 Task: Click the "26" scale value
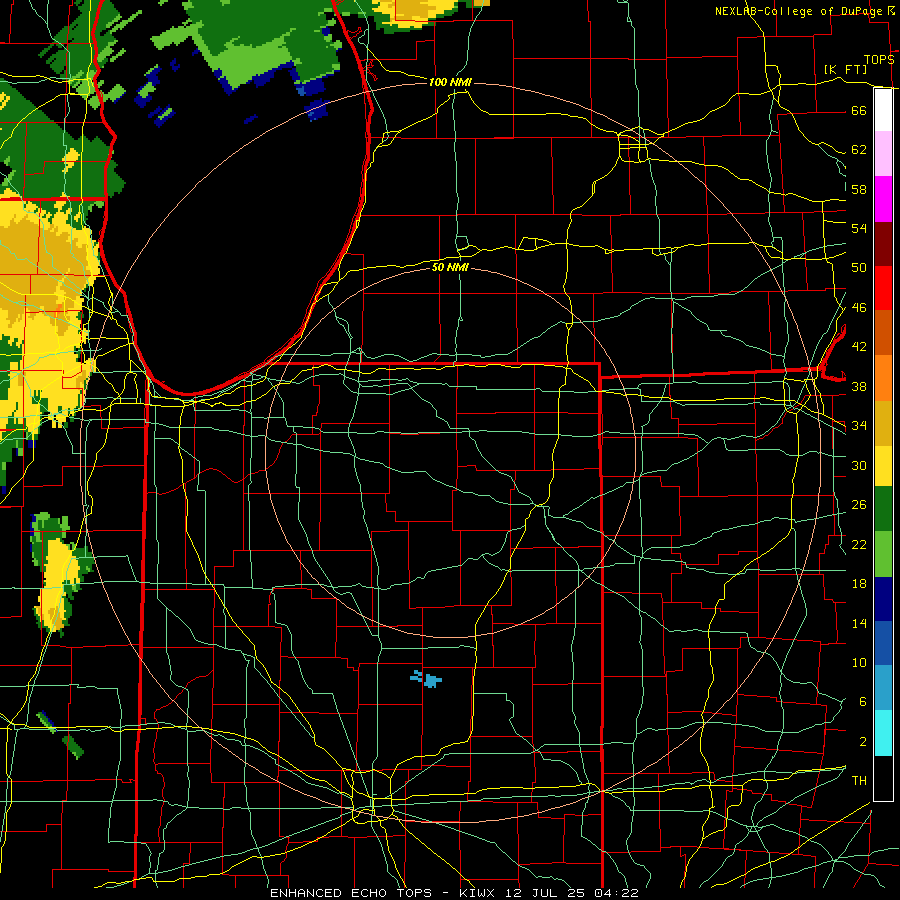pos(859,505)
